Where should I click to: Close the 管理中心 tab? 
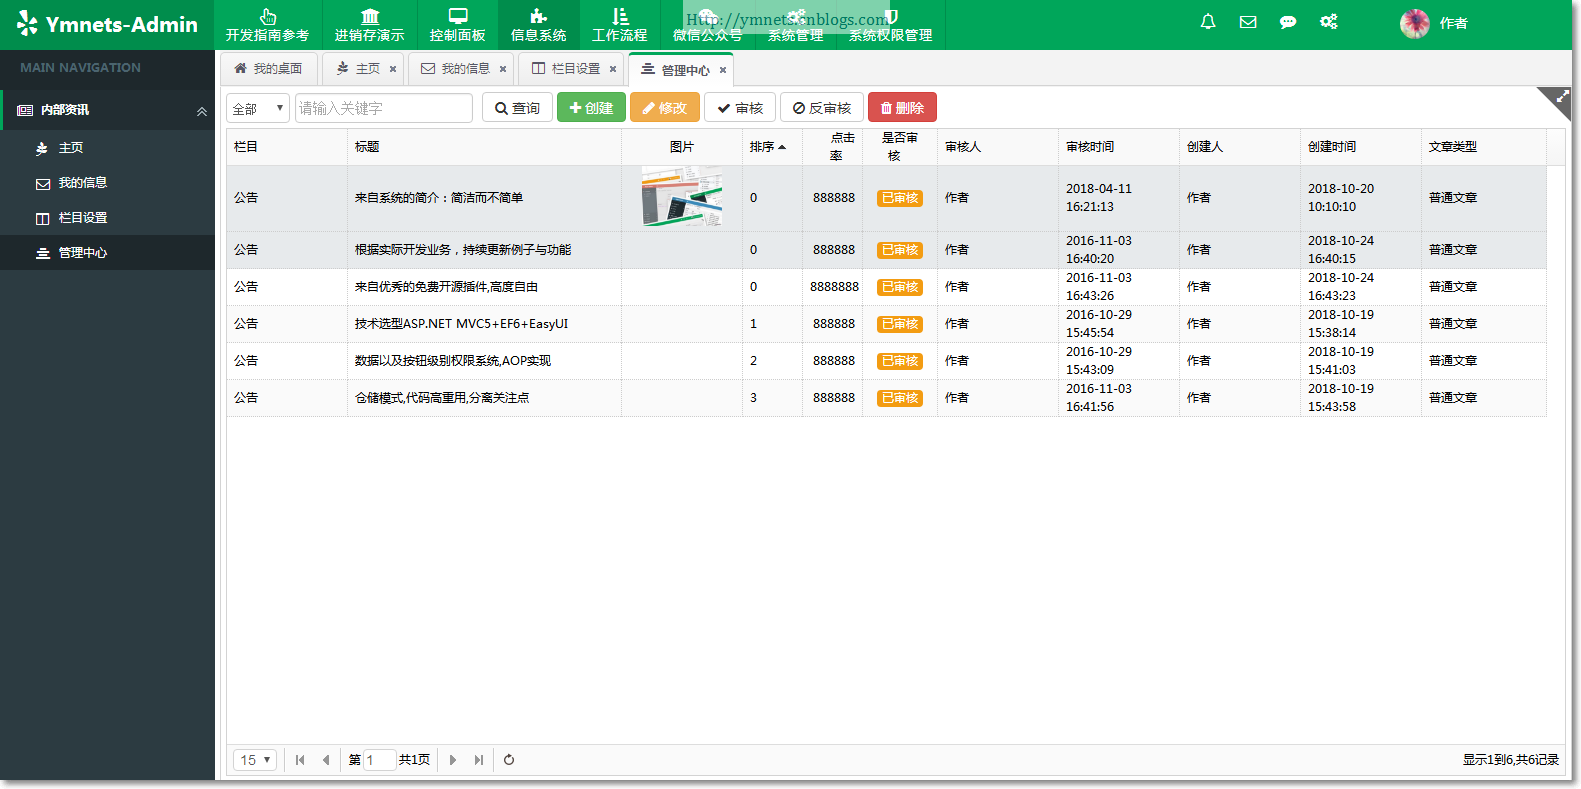click(723, 70)
